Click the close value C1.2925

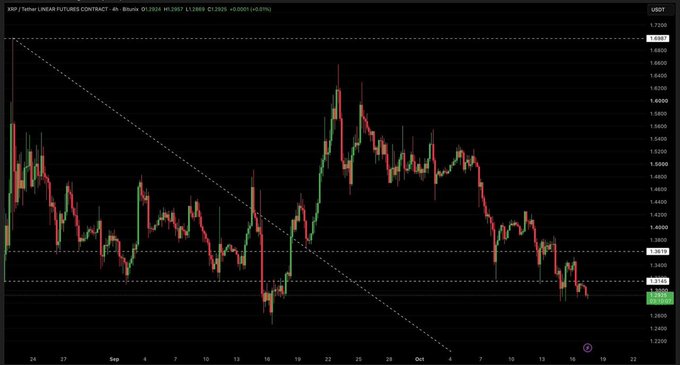(217, 9)
